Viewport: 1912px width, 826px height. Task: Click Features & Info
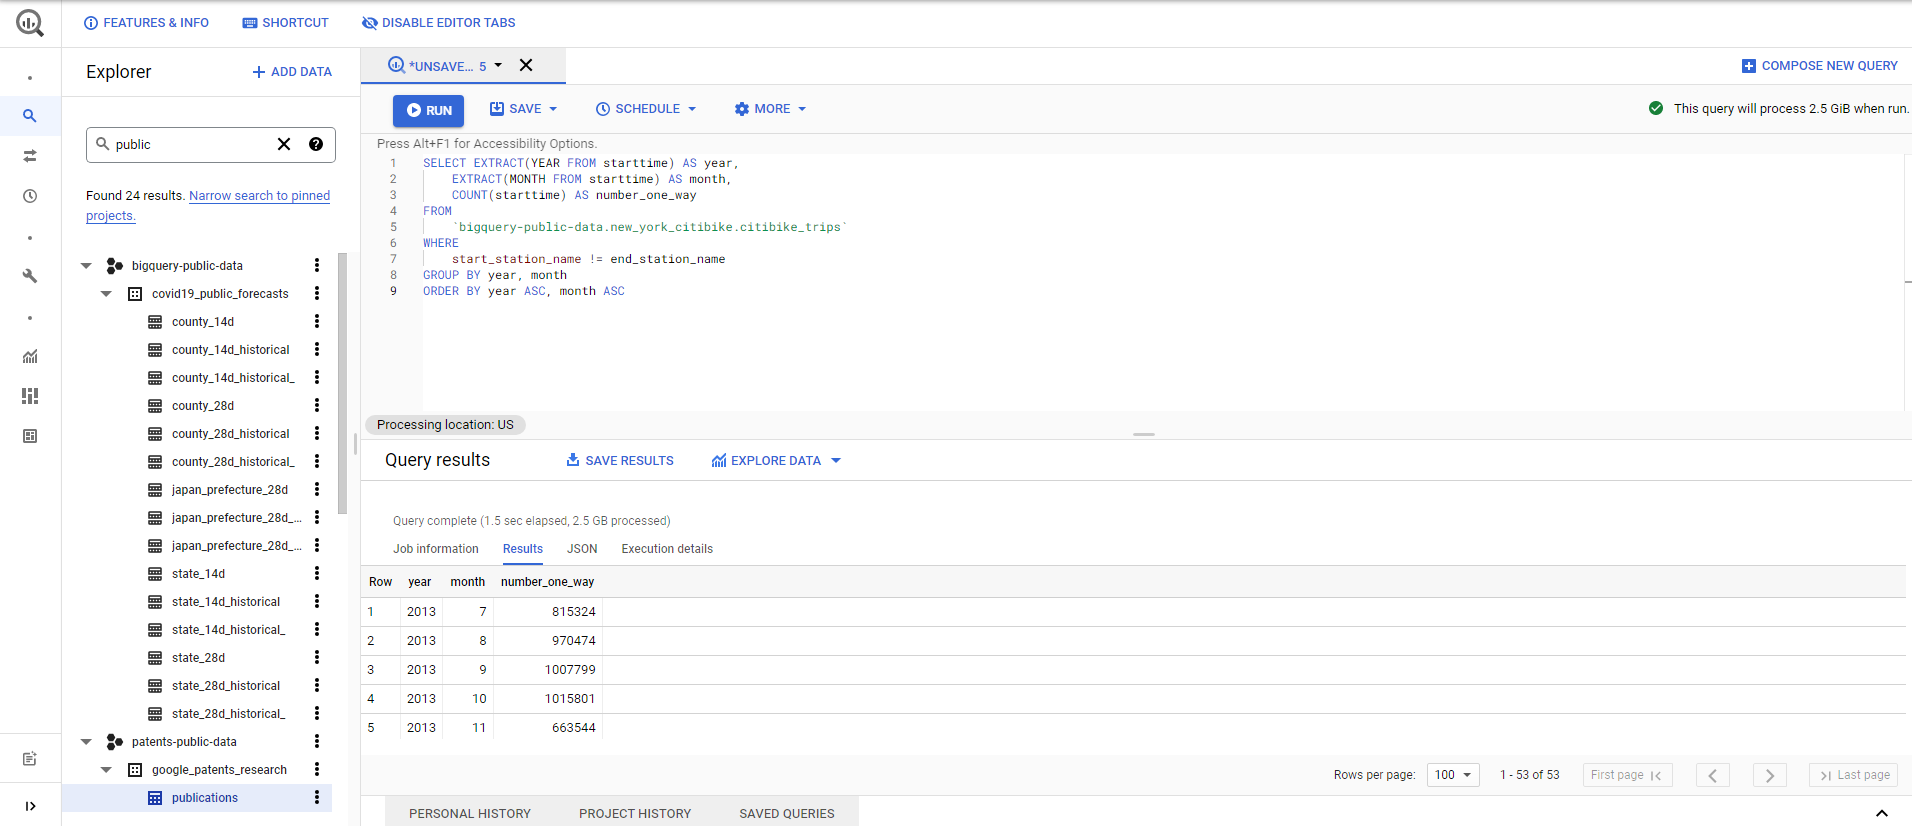[x=146, y=23]
